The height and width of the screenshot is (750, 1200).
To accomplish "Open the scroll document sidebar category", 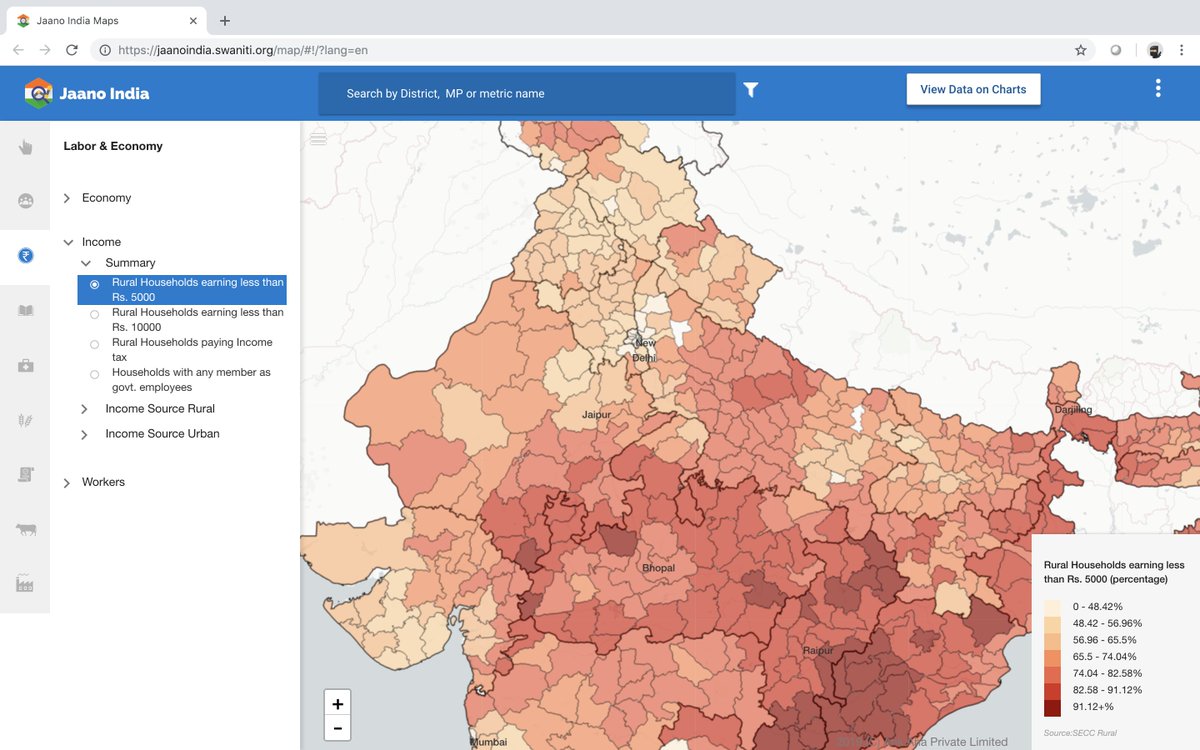I will 25,475.
